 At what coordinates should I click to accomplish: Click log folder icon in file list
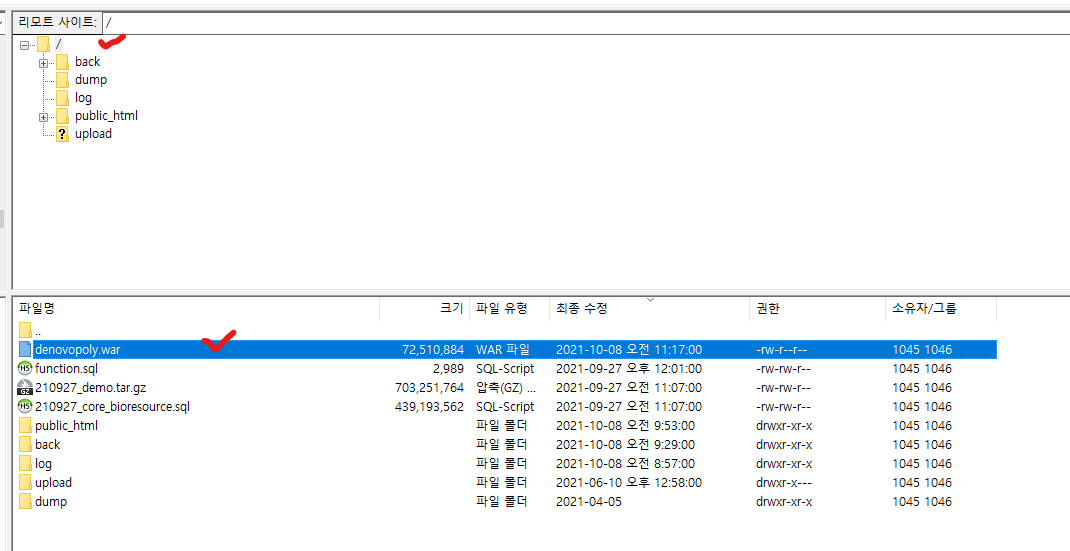pos(25,464)
